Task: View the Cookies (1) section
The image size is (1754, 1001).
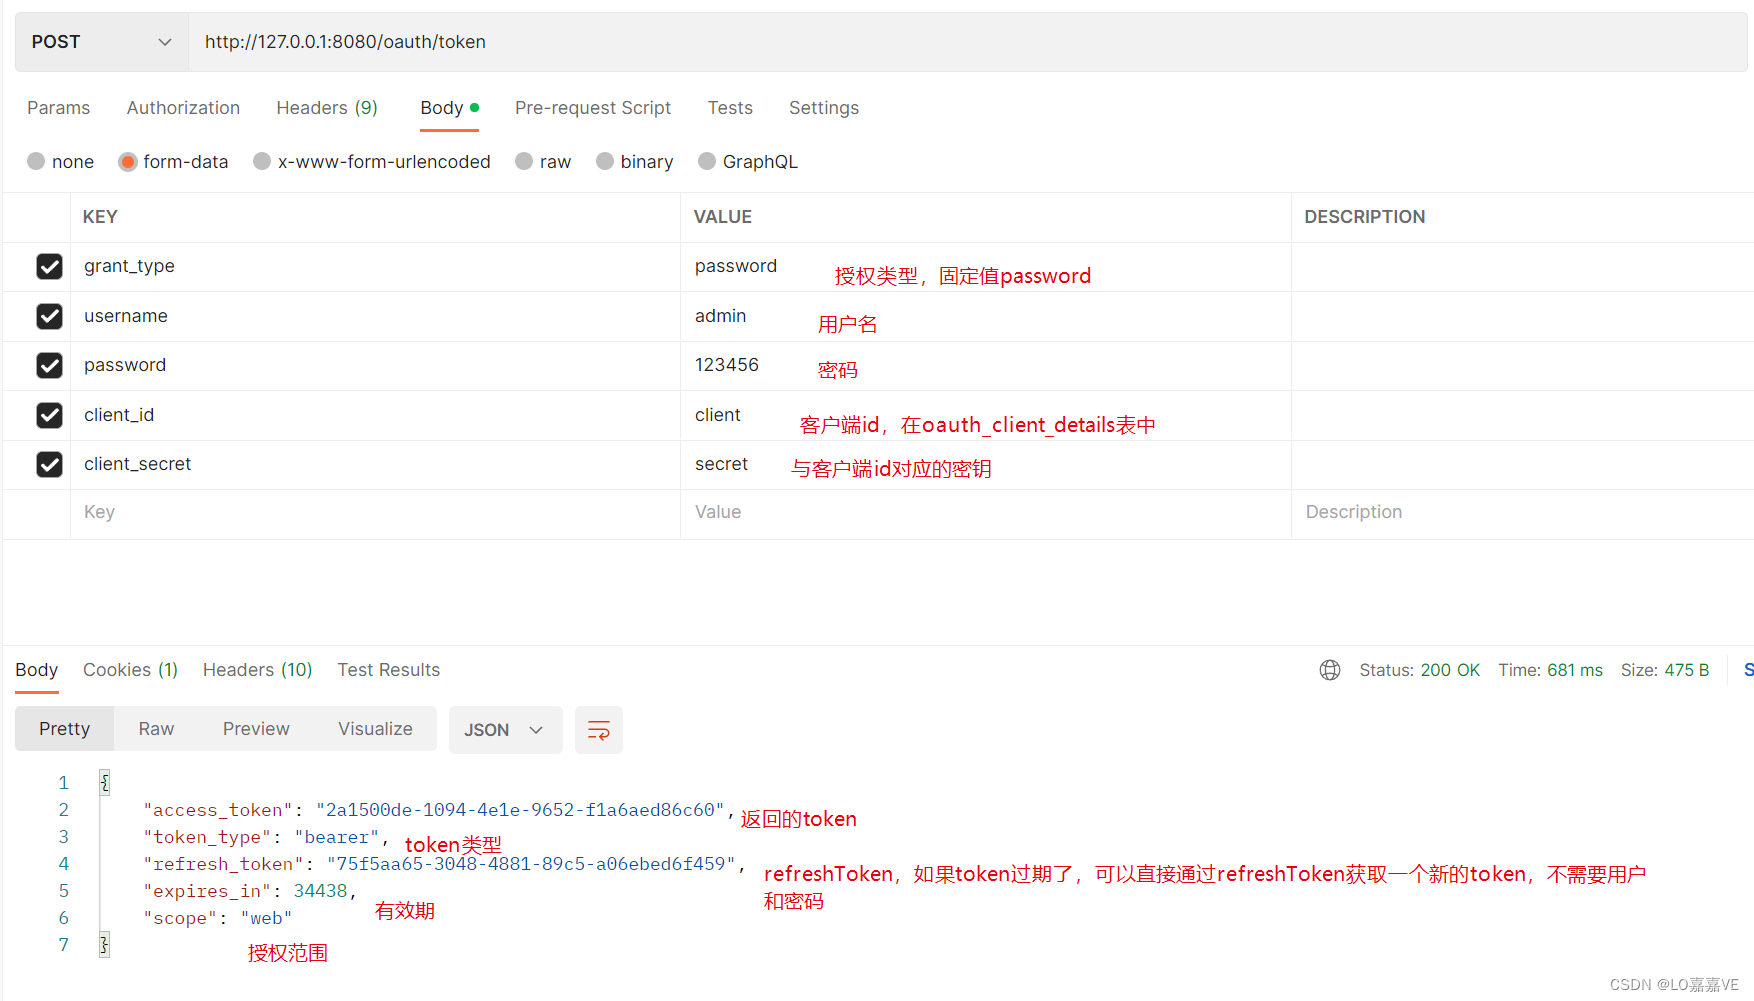Action: pos(130,669)
